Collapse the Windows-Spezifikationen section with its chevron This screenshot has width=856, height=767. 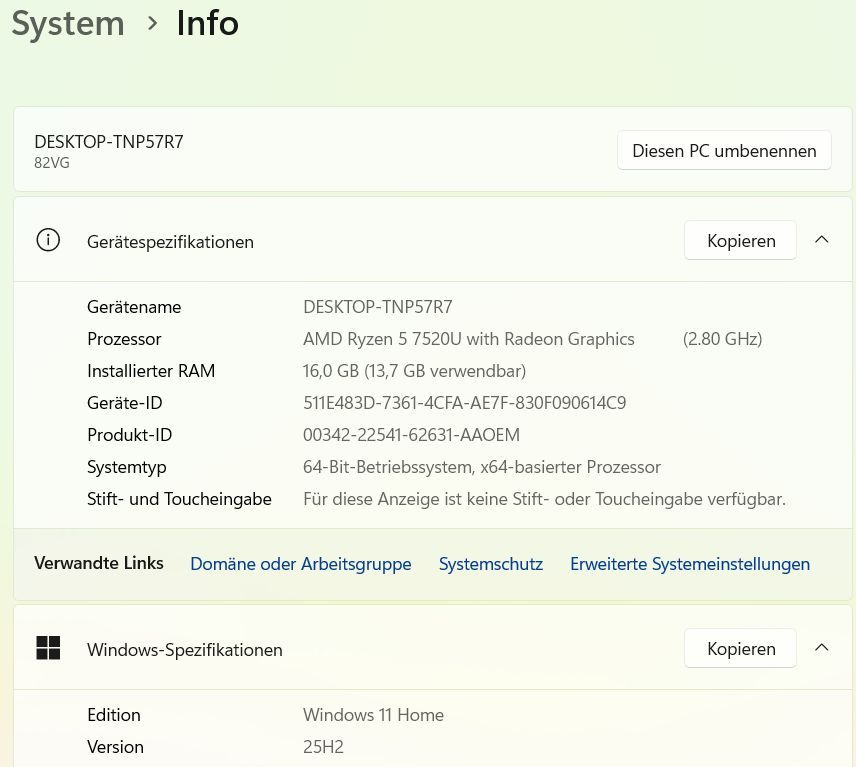(822, 648)
